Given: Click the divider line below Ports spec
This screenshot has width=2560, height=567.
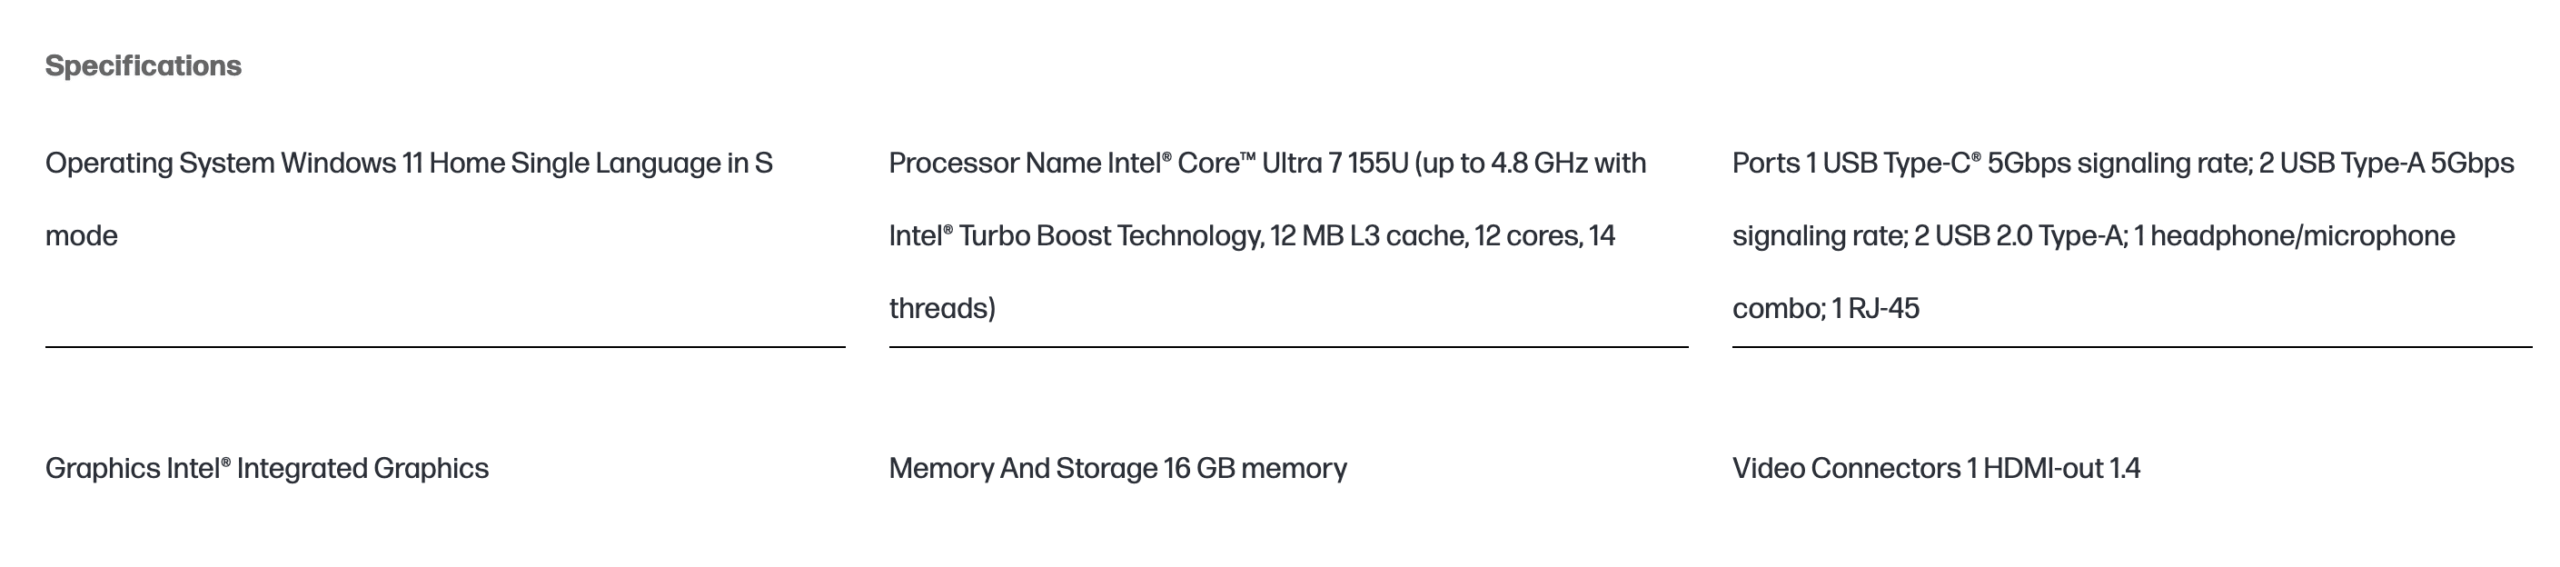Looking at the screenshot, I should pyautogui.click(x=2132, y=347).
